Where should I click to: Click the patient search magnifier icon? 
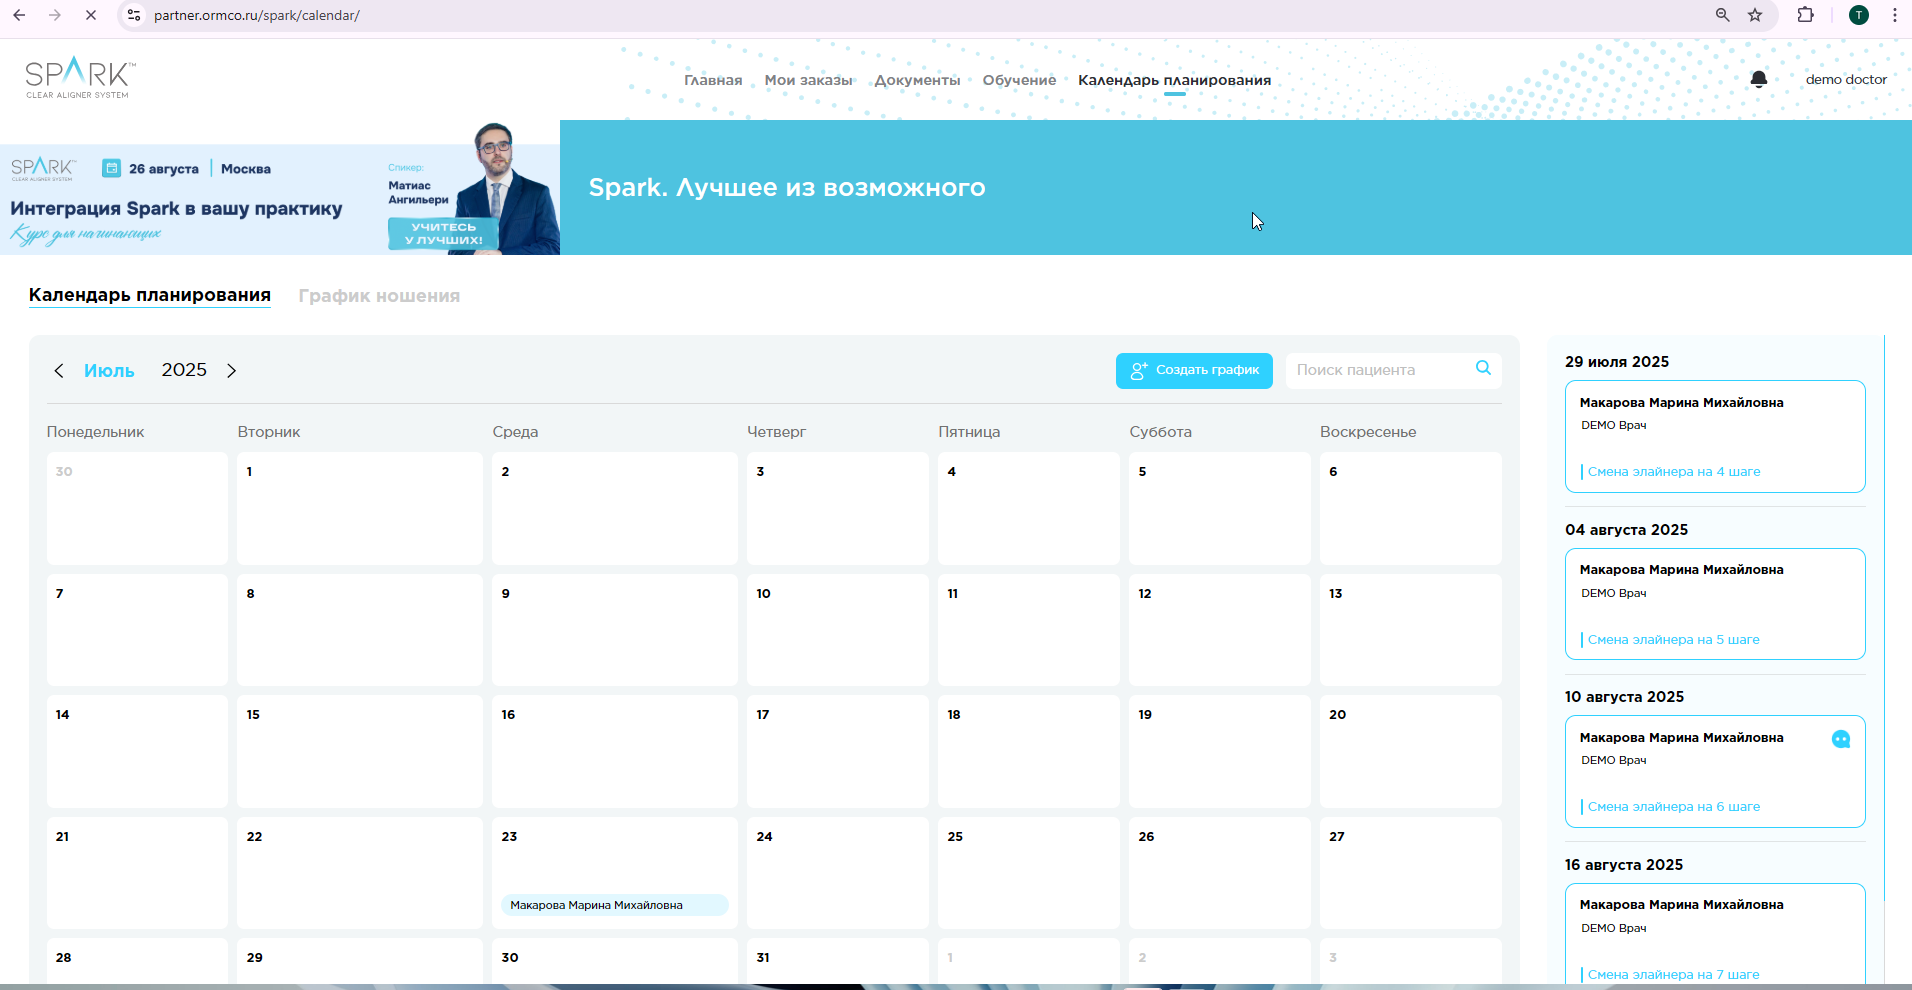tap(1483, 368)
